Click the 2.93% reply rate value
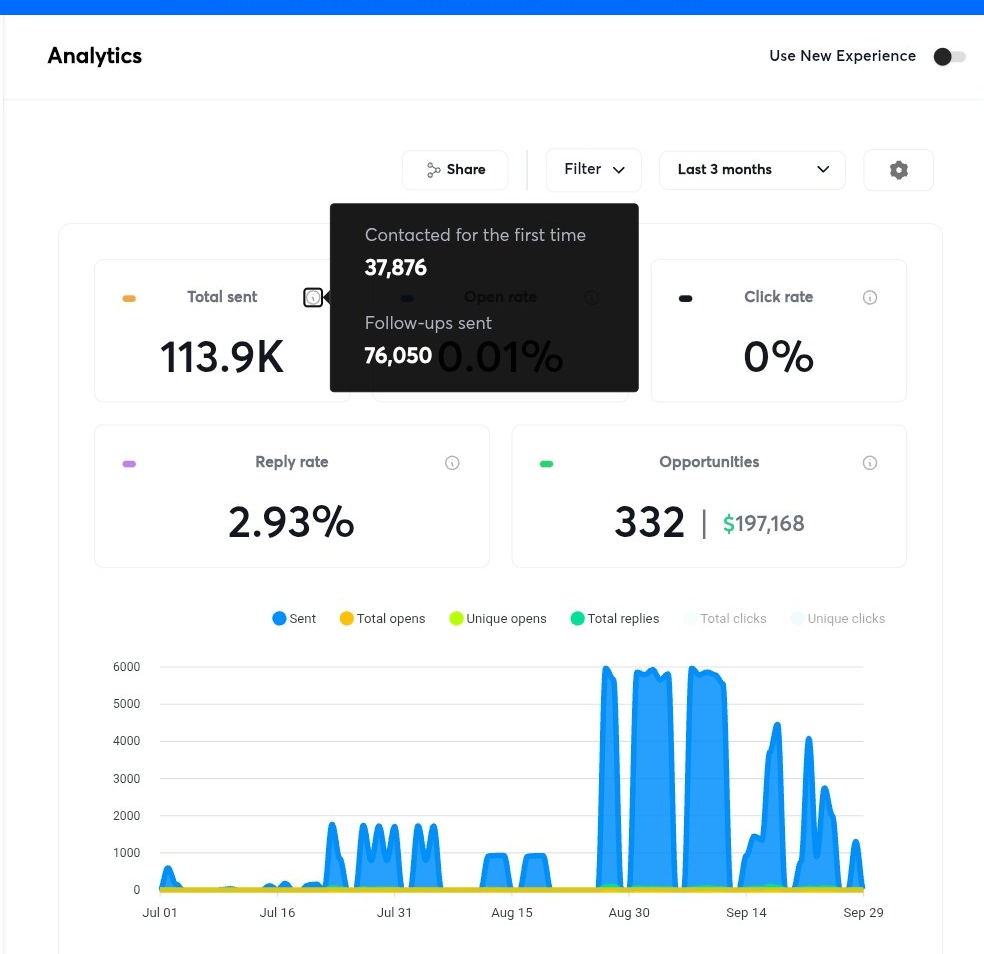984x954 pixels. (x=291, y=522)
